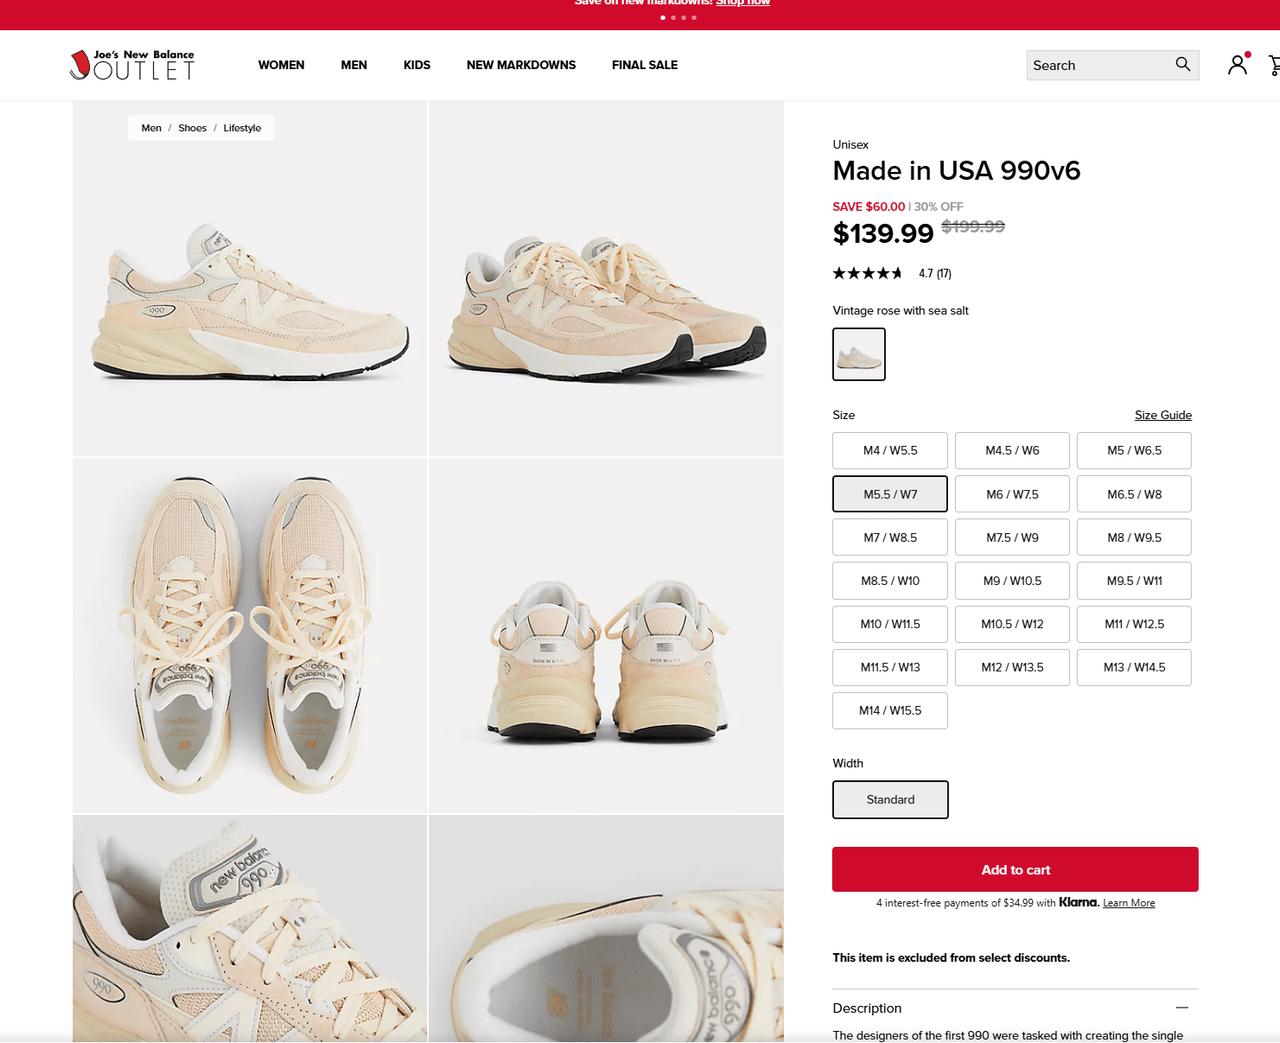The height and width of the screenshot is (1043, 1280).
Task: Open the Kids menu
Action: (x=417, y=65)
